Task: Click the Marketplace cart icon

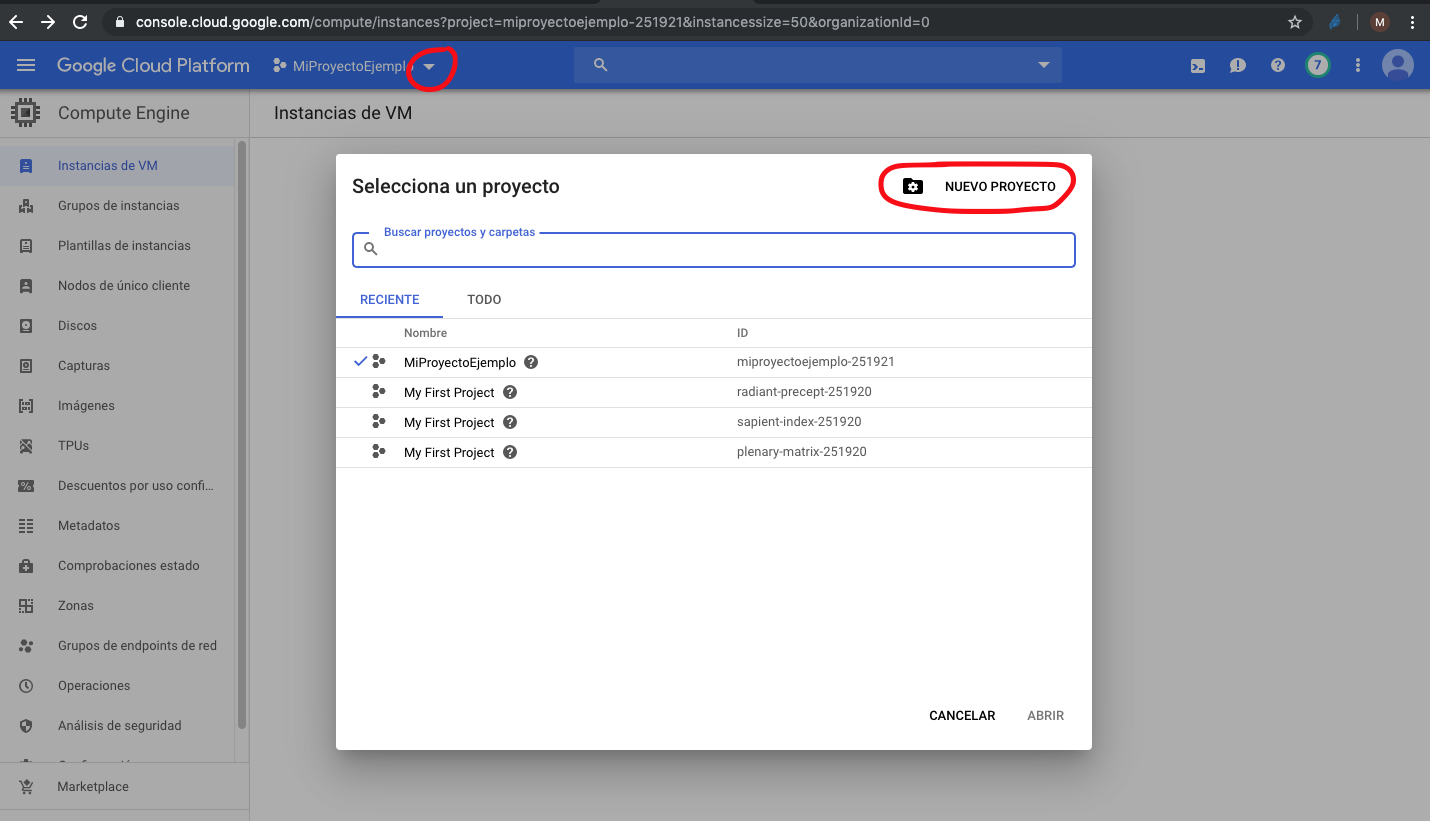Action: click(x=26, y=787)
